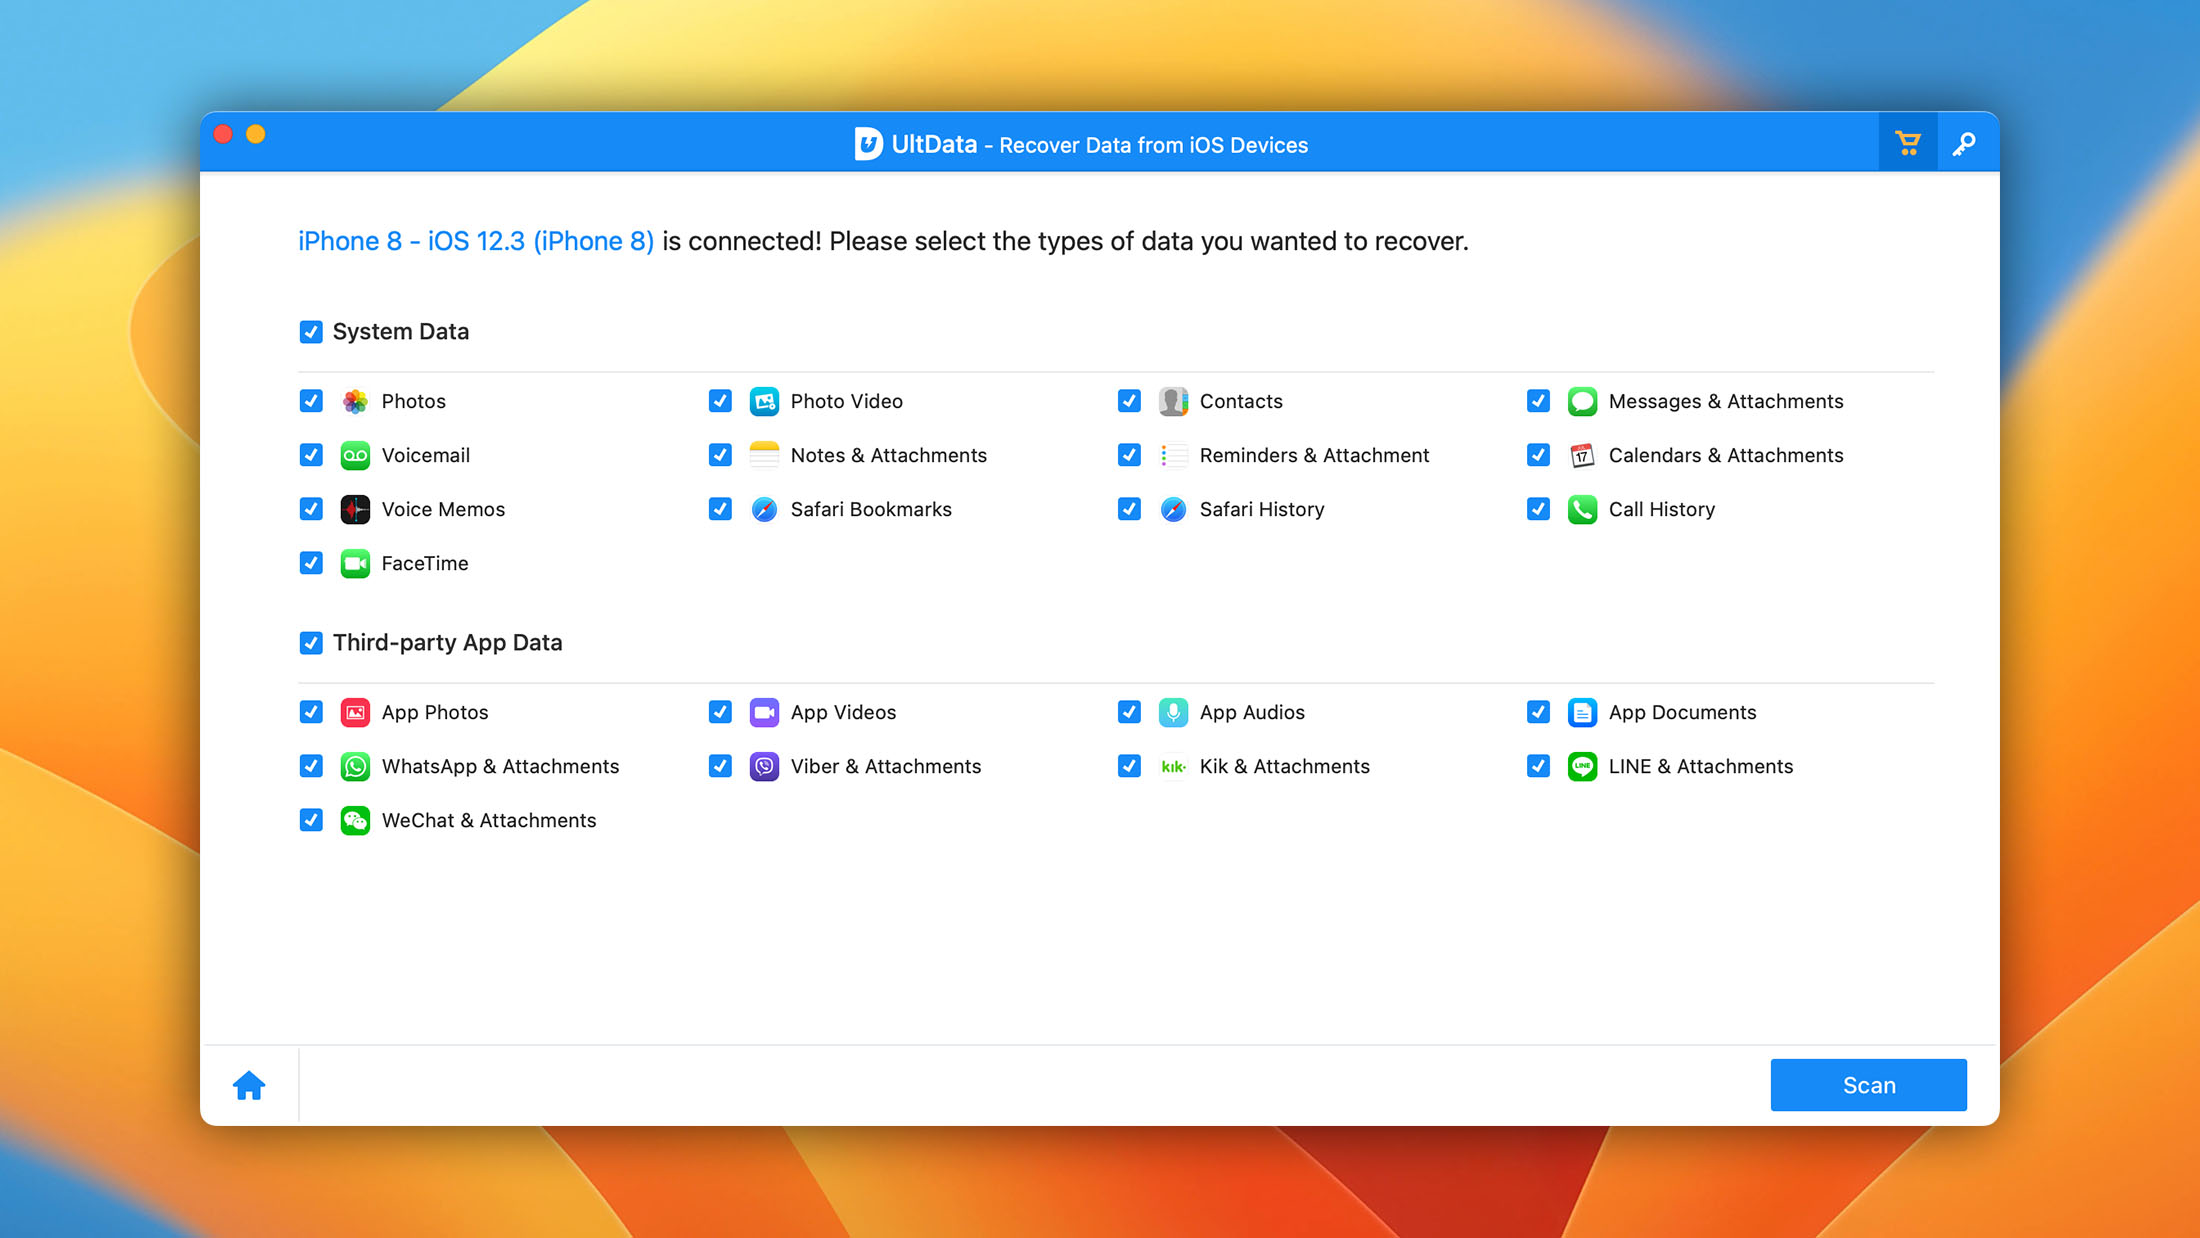Viewport: 2200px width, 1238px height.
Task: Click the LINE & Attachments label text
Action: 1700,766
